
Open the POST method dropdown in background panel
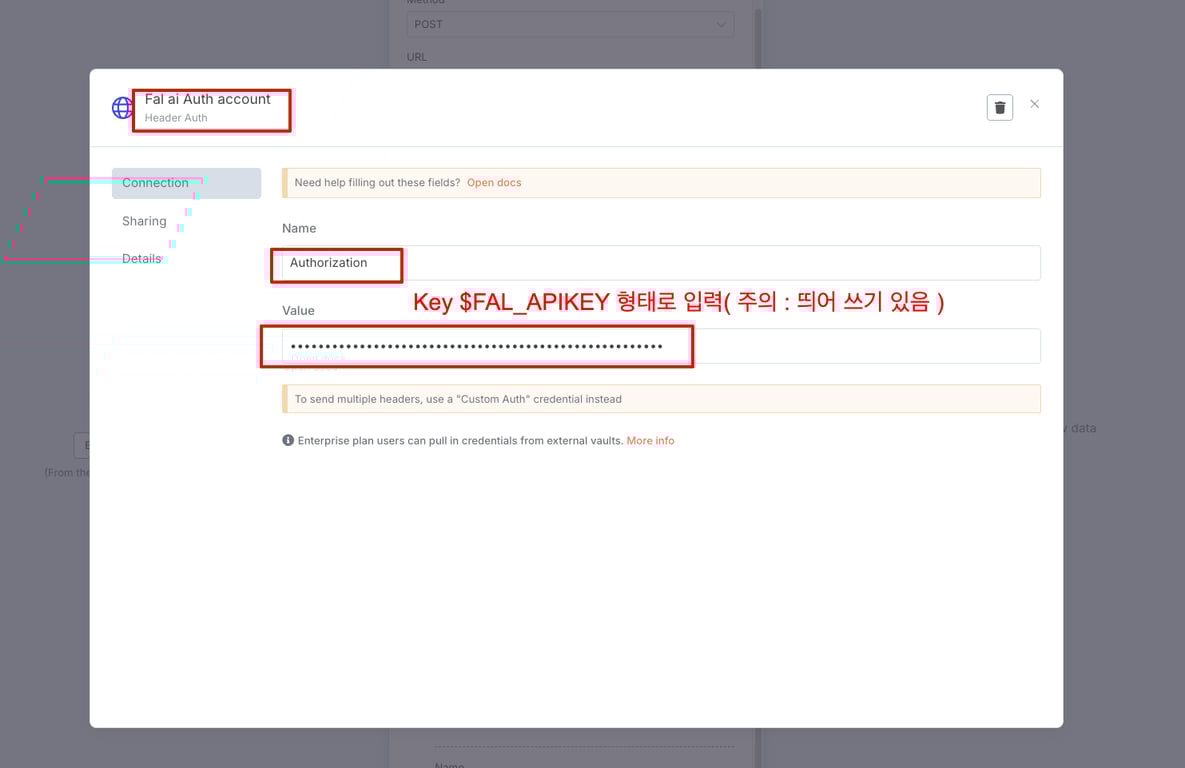tap(571, 24)
